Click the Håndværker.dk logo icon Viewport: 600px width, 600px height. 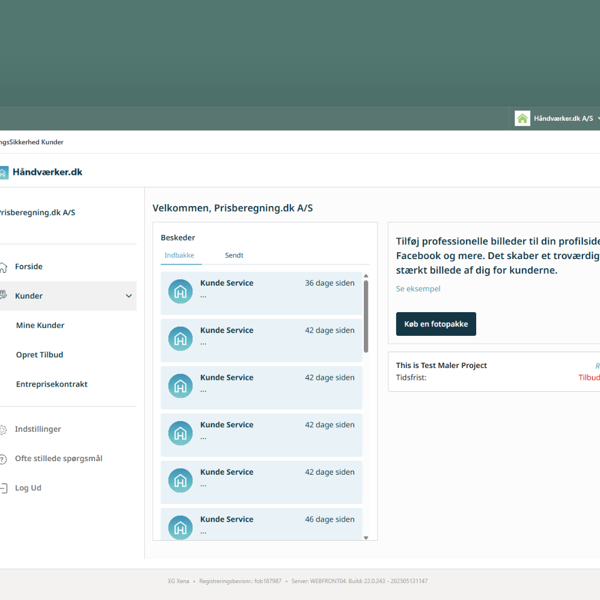pos(4,172)
